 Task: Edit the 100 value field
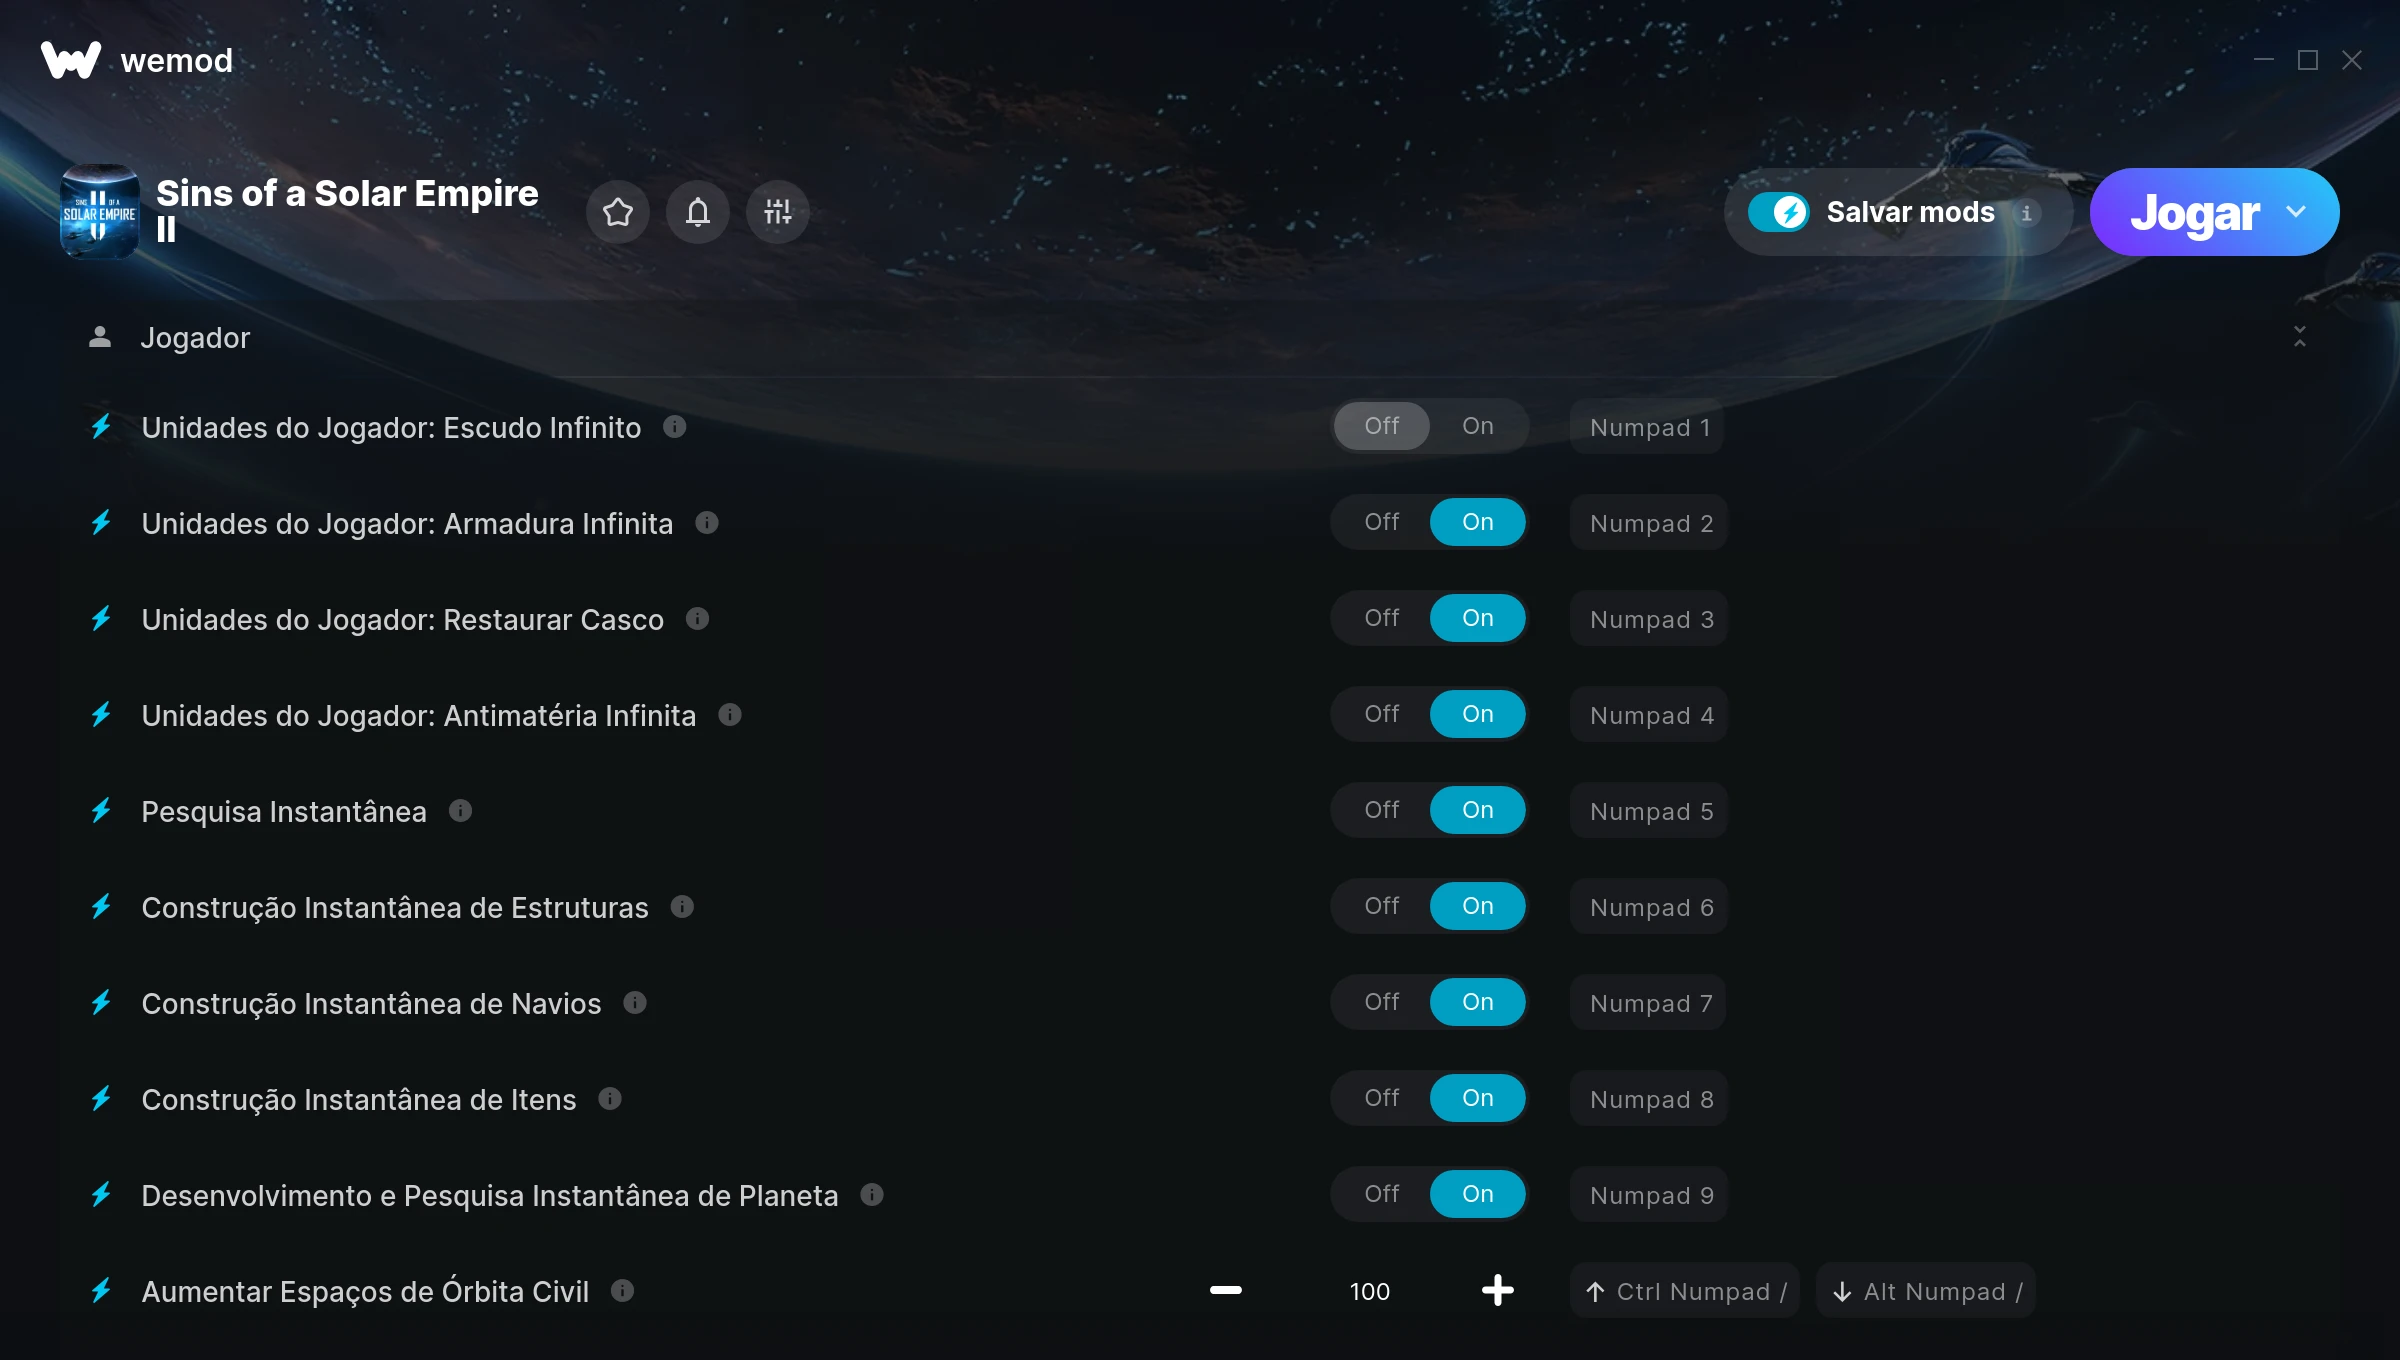click(x=1369, y=1292)
